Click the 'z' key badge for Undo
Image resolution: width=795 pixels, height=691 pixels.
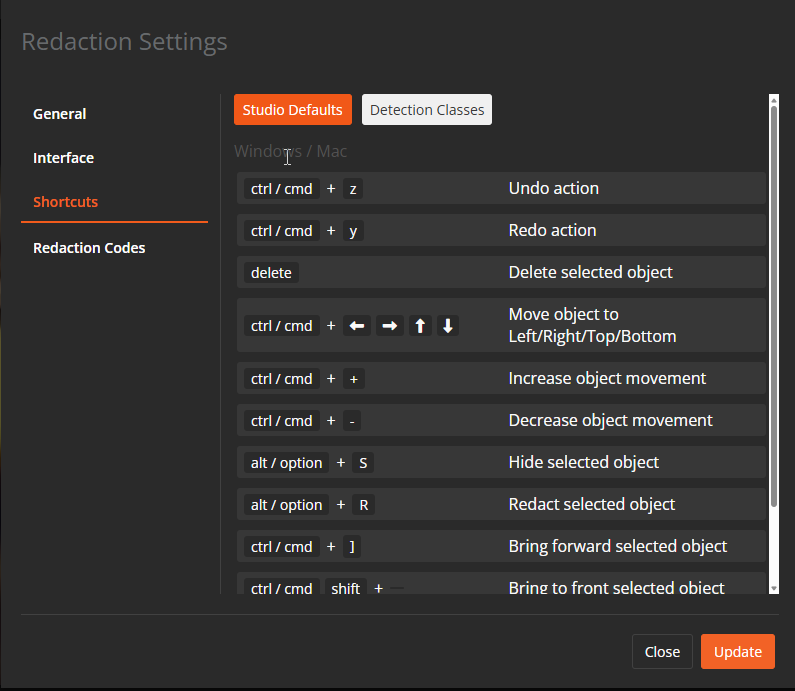(352, 189)
